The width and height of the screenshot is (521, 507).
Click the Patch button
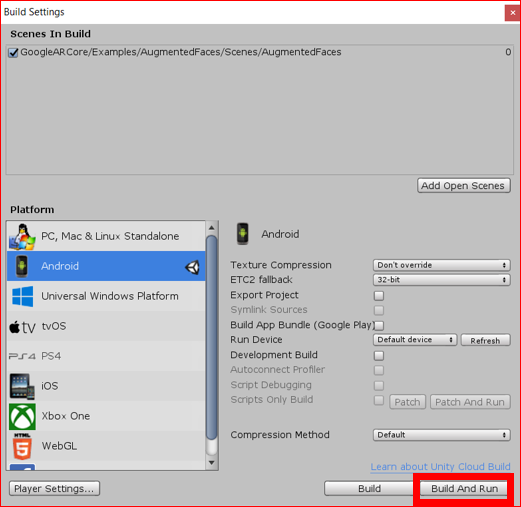pyautogui.click(x=407, y=402)
